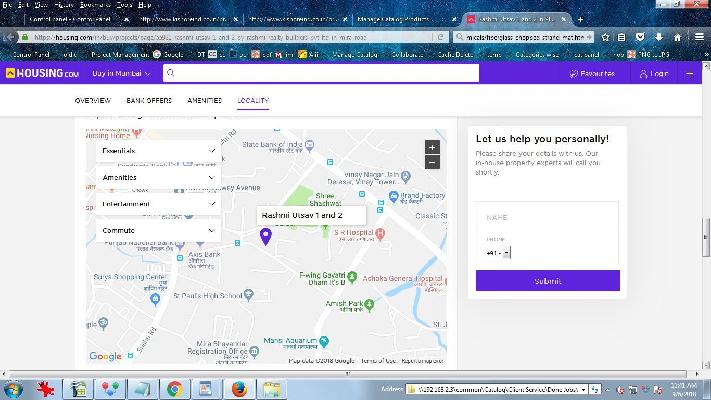Screen dimensions: 711x400
Task: Expand the Entertainment map filter
Action: pyautogui.click(x=158, y=204)
